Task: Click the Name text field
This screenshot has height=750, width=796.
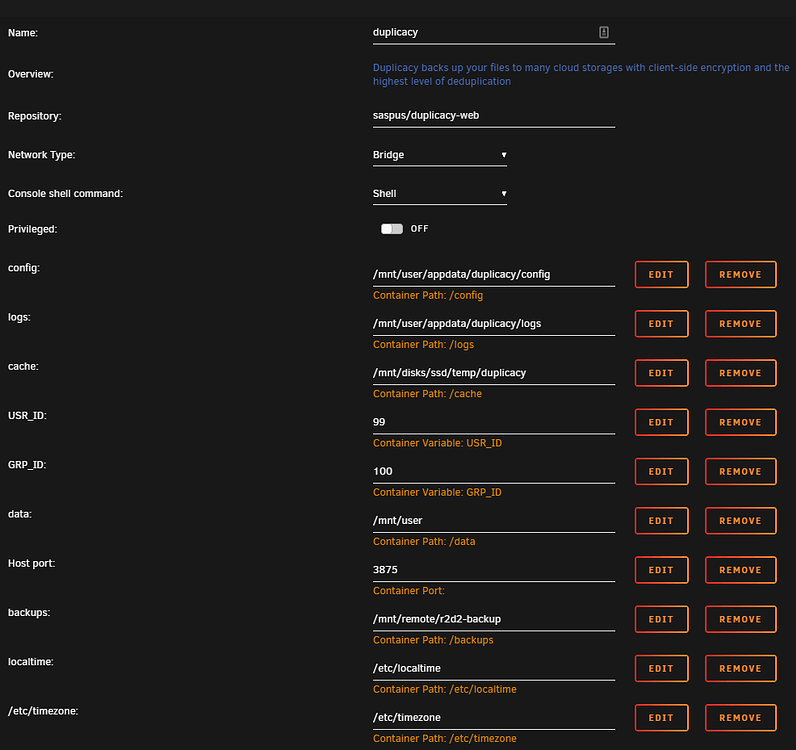Action: (480, 32)
